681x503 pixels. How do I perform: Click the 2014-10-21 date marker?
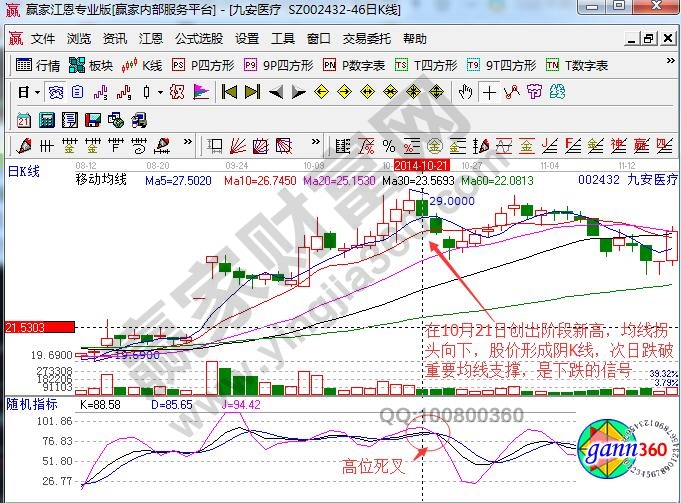422,165
